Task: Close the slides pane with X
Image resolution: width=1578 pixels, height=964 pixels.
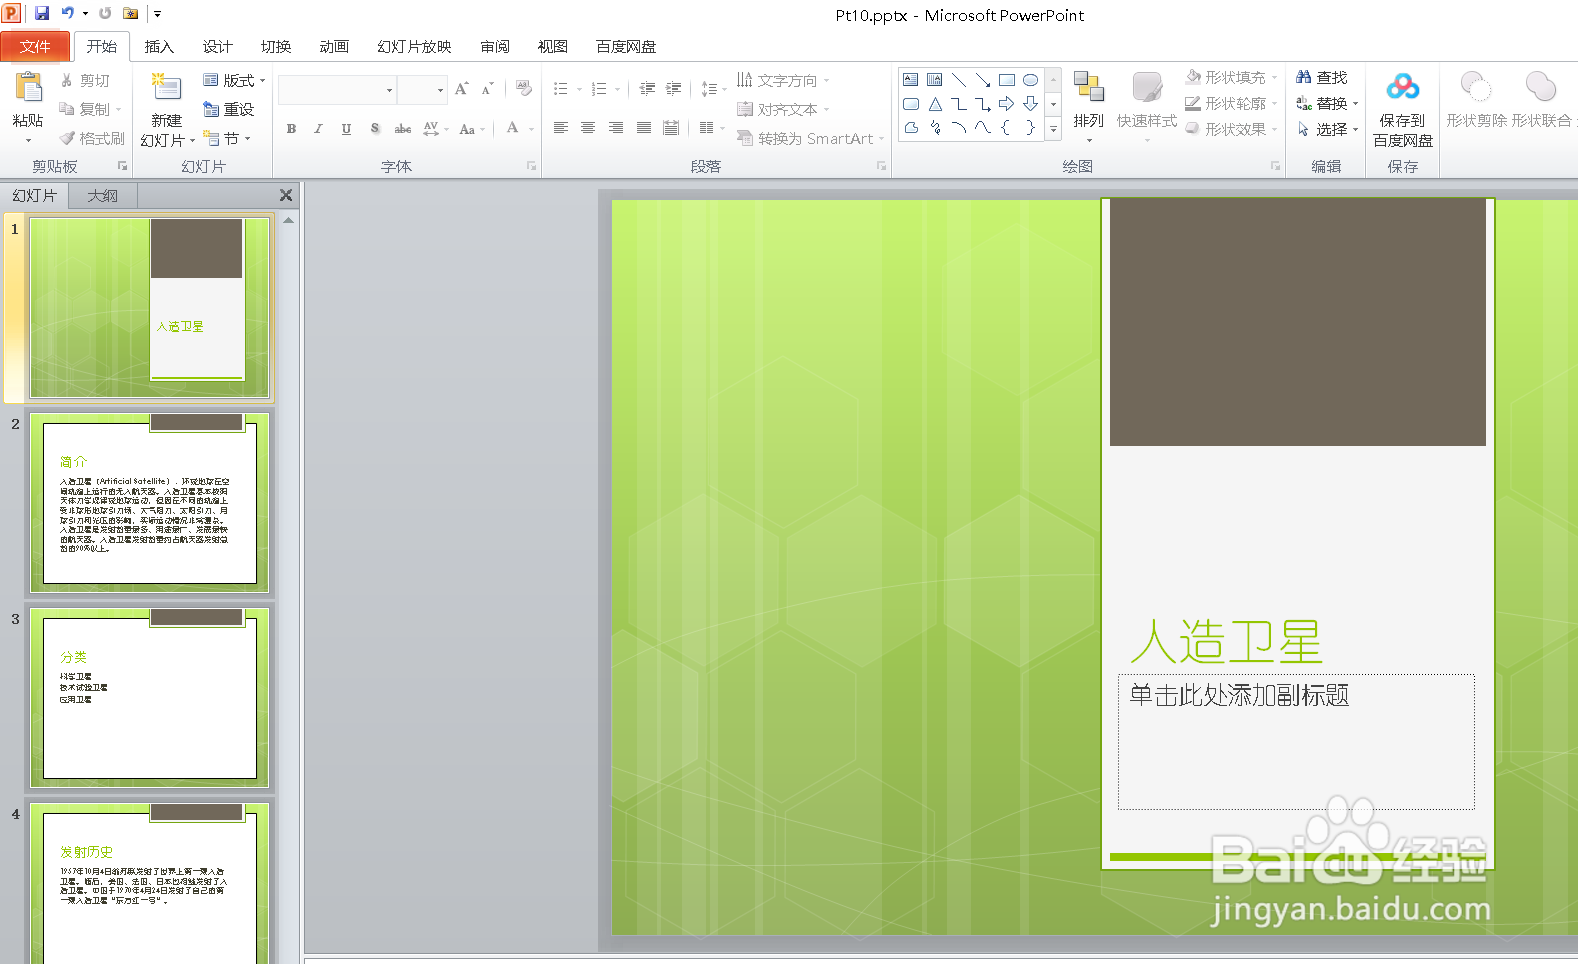Action: [x=286, y=195]
